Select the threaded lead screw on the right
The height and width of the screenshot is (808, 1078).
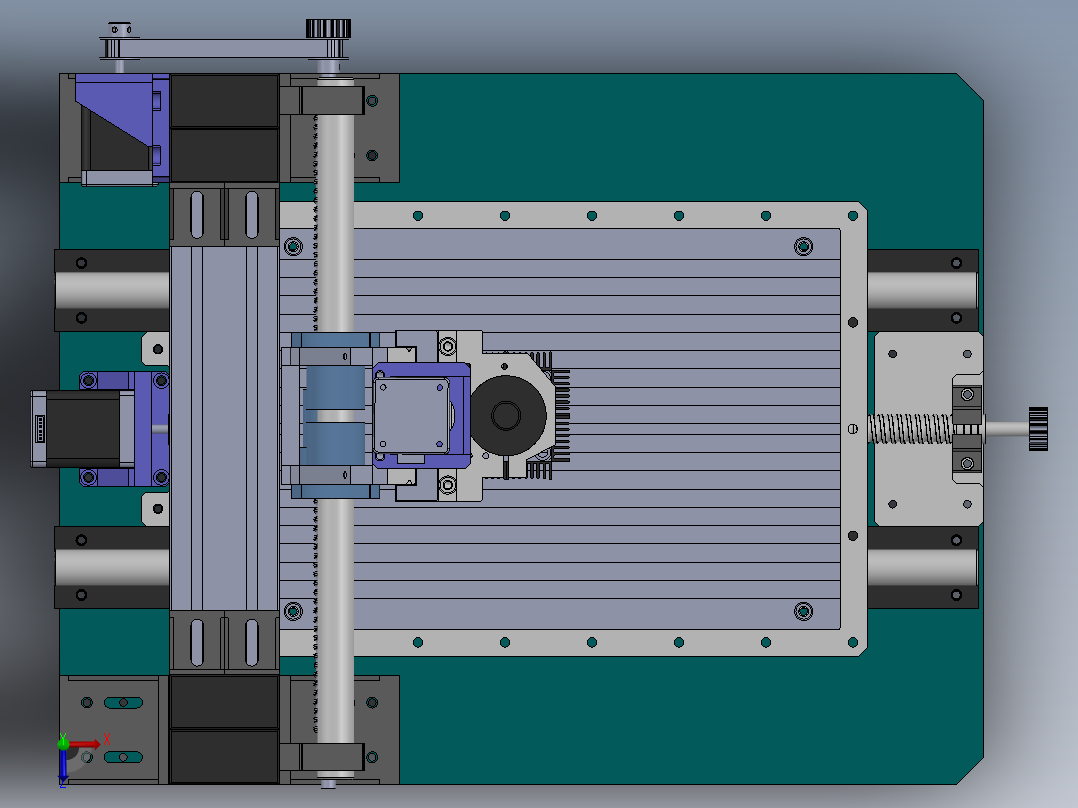[x=911, y=429]
